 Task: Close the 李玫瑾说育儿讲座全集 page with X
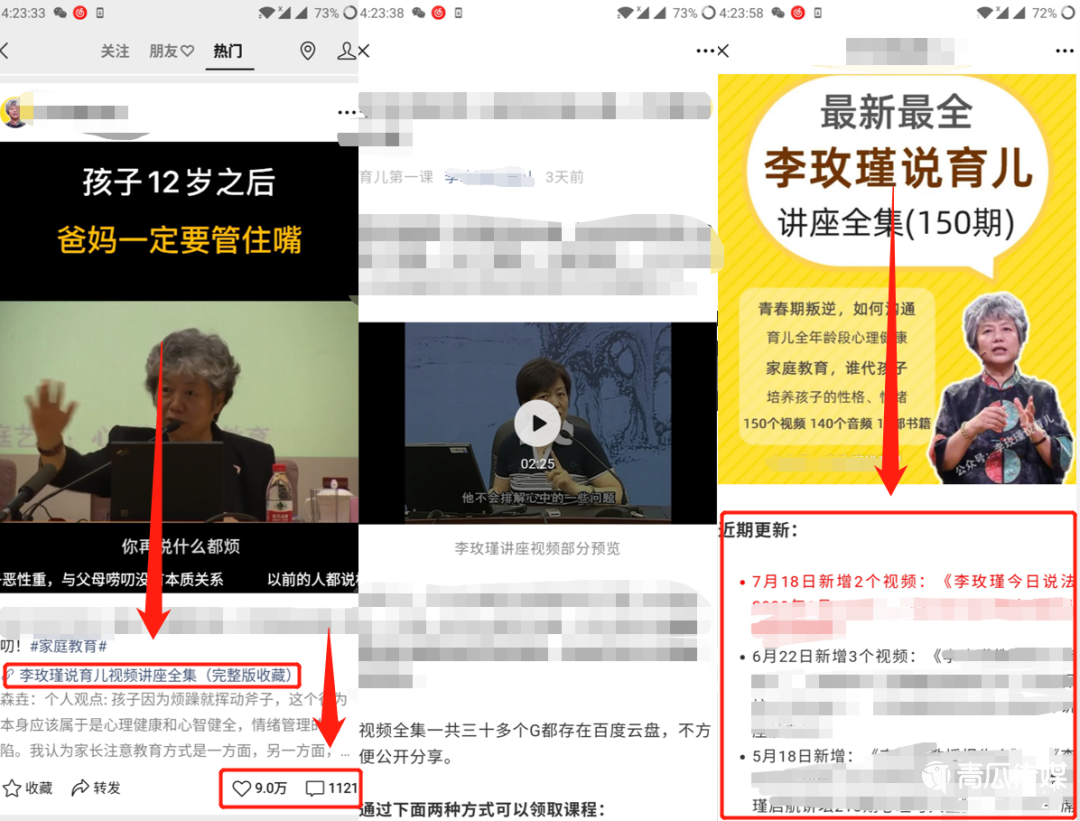723,51
